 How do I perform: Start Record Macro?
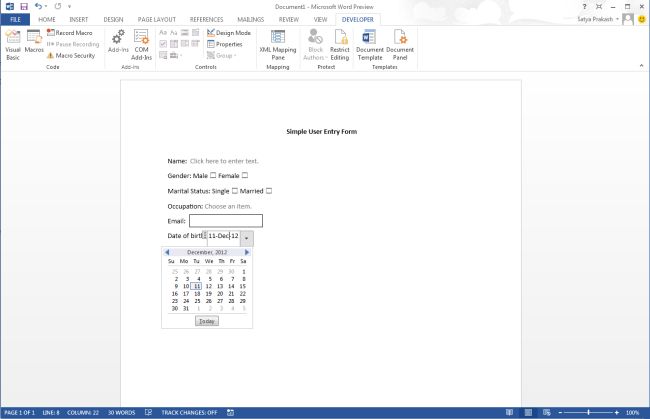(x=70, y=32)
